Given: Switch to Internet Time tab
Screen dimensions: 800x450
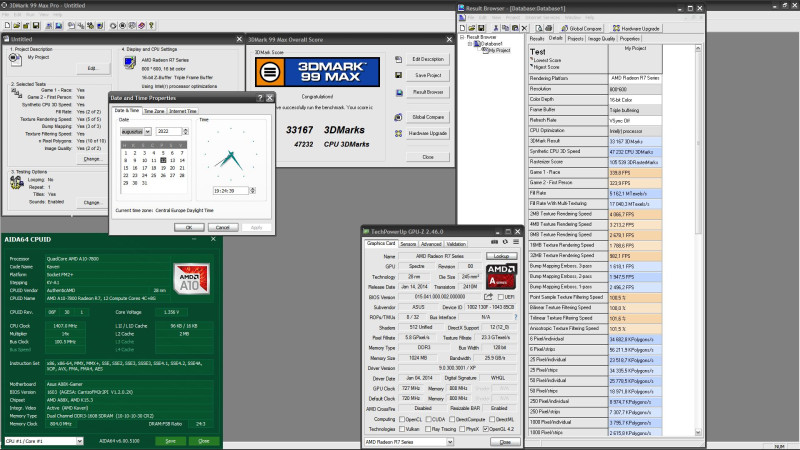Looking at the screenshot, I should pyautogui.click(x=183, y=111).
